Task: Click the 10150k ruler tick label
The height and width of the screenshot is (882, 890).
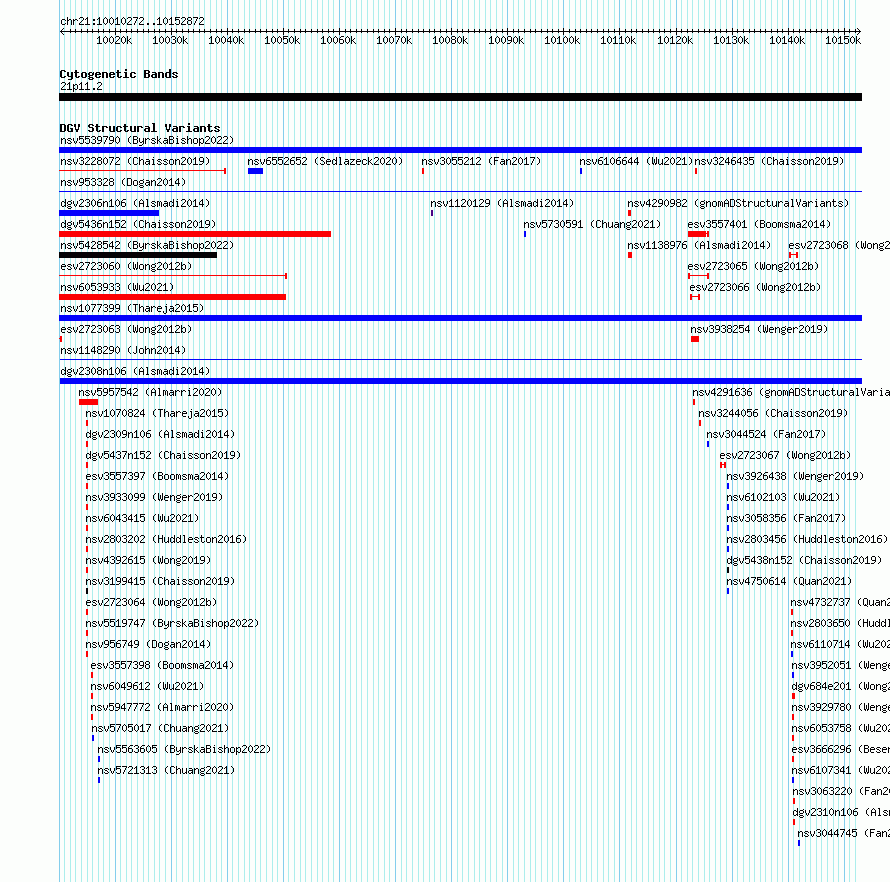Action: 843,40
